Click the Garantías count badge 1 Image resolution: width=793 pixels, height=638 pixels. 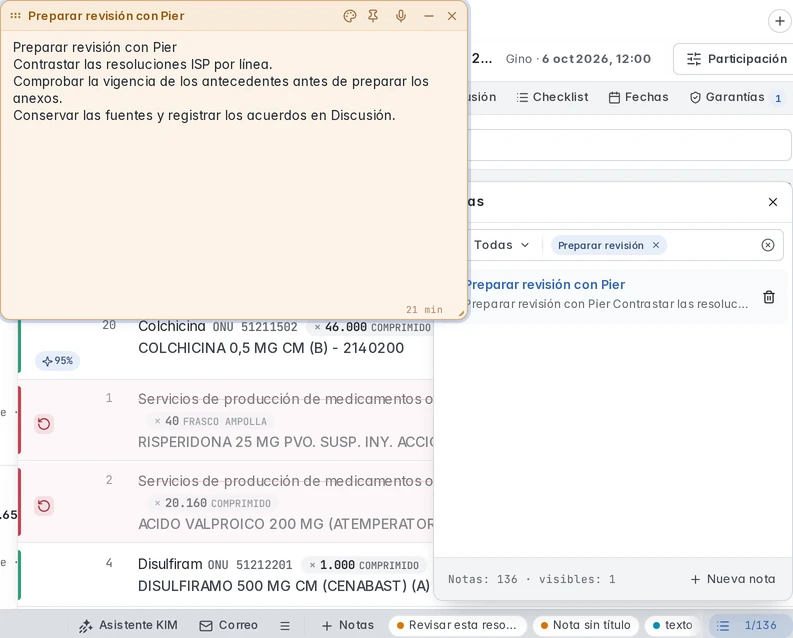[x=778, y=98]
